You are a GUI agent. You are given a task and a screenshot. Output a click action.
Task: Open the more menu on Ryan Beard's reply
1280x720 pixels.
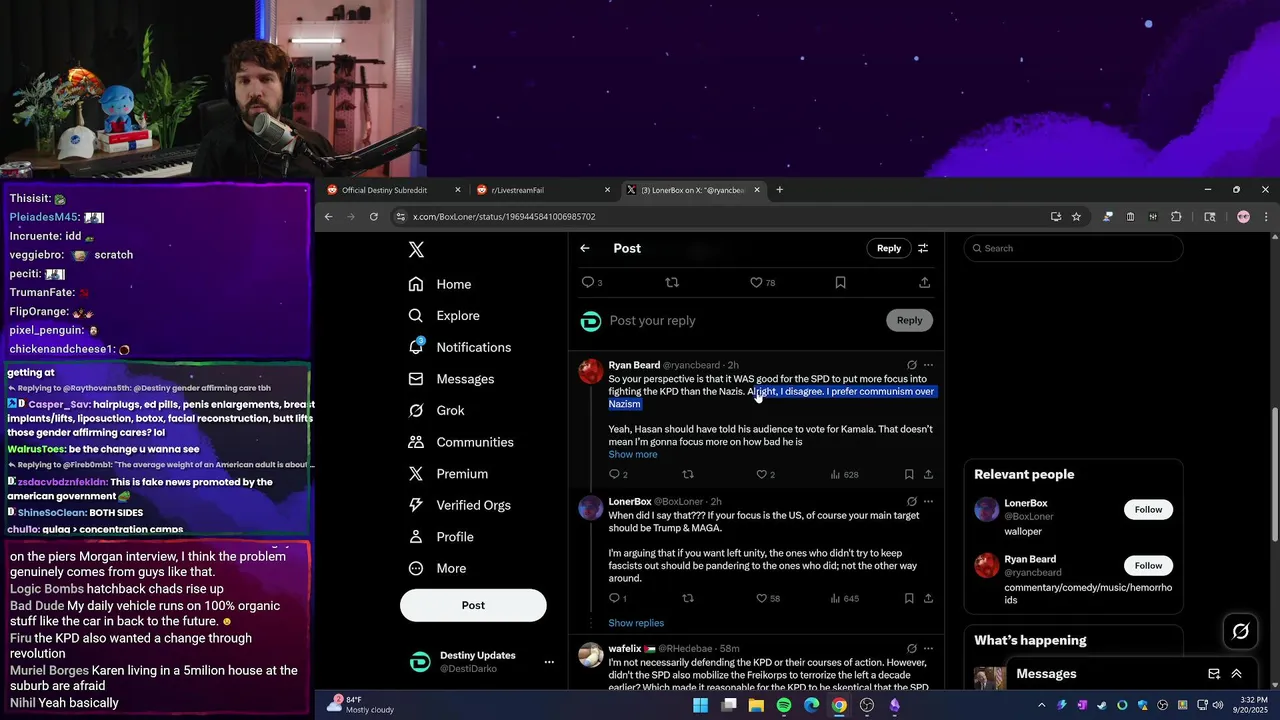(x=928, y=365)
